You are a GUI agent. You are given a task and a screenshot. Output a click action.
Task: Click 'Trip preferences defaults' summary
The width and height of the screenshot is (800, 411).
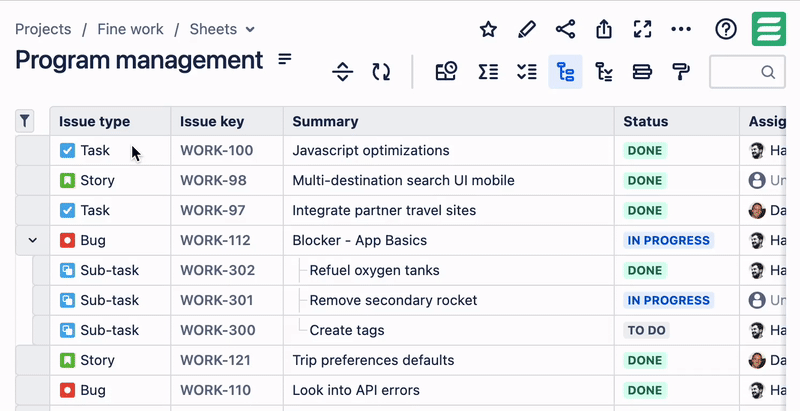pyautogui.click(x=373, y=360)
